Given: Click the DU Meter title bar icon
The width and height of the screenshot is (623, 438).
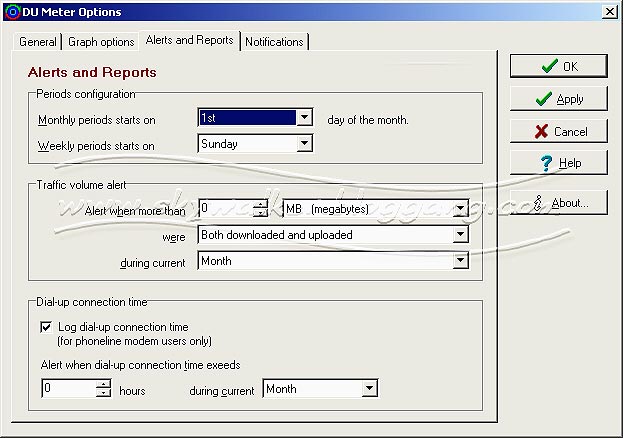Looking at the screenshot, I should click(12, 12).
